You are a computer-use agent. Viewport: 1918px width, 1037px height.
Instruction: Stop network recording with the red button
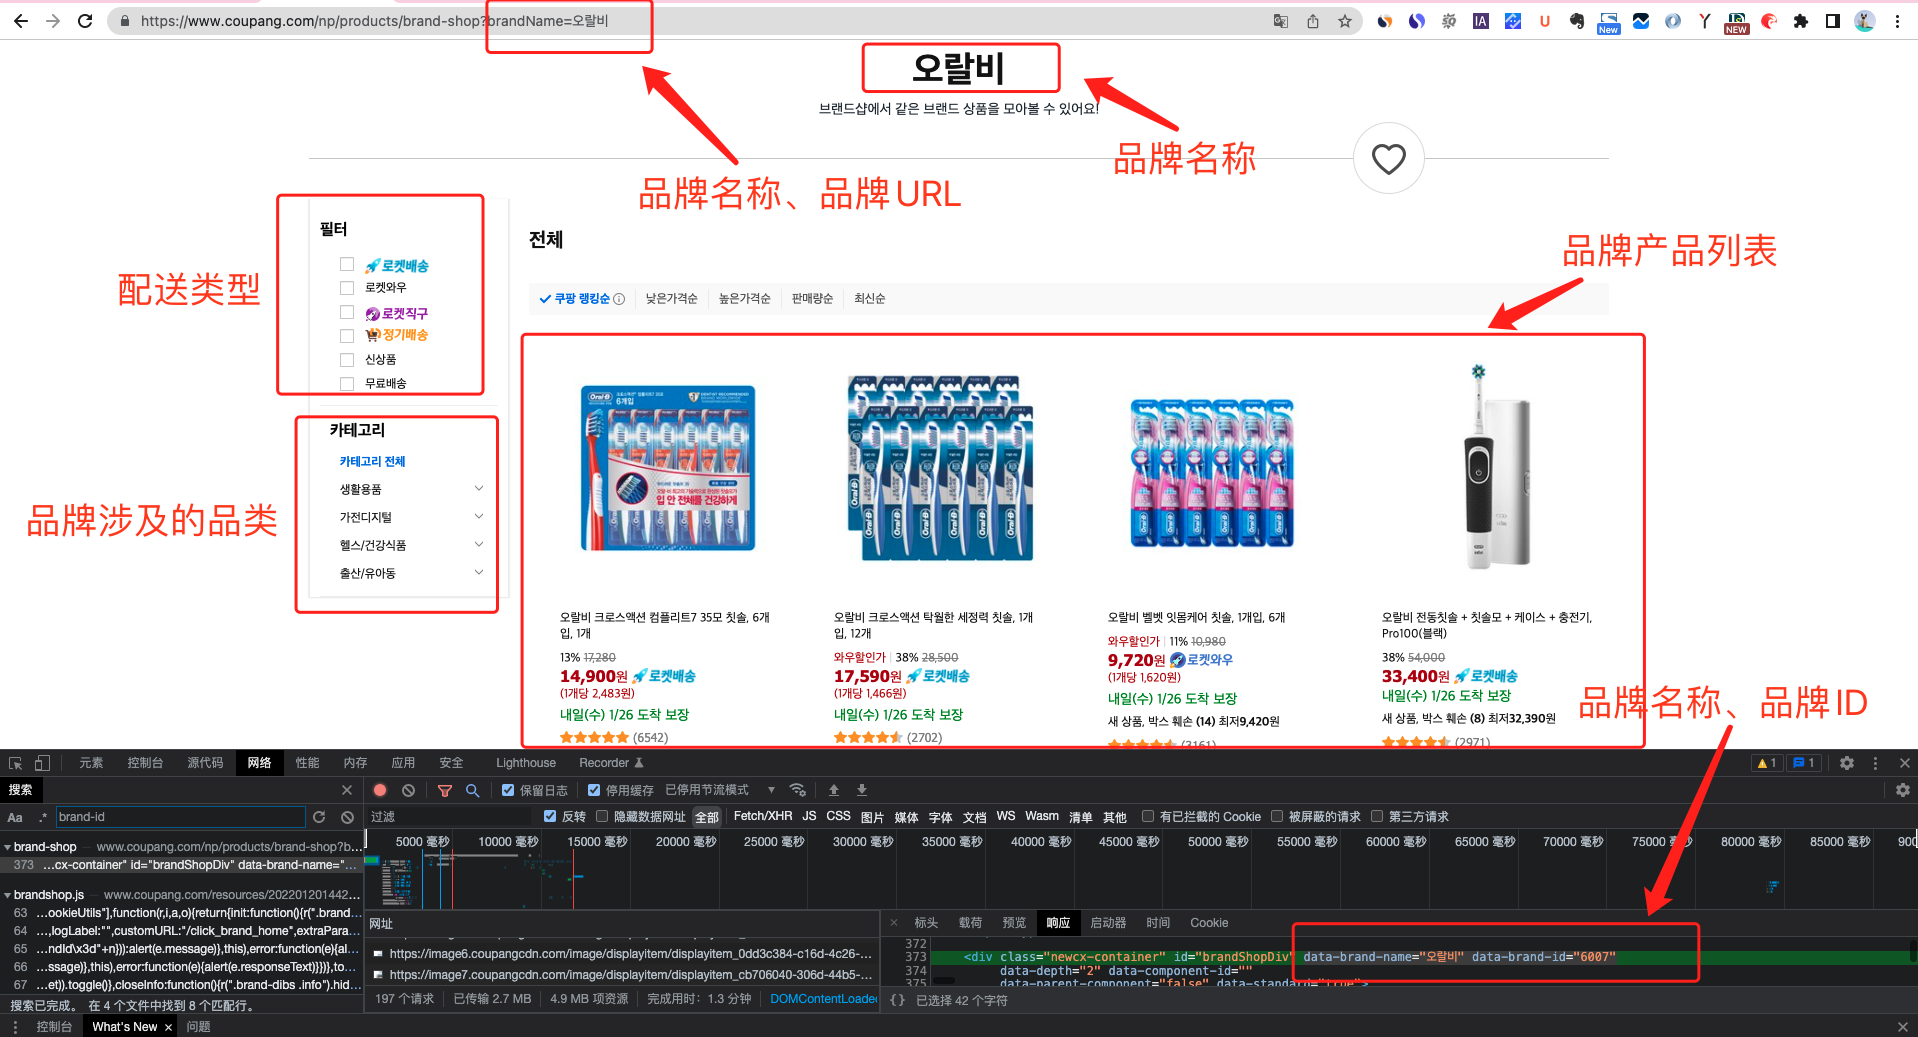[380, 790]
